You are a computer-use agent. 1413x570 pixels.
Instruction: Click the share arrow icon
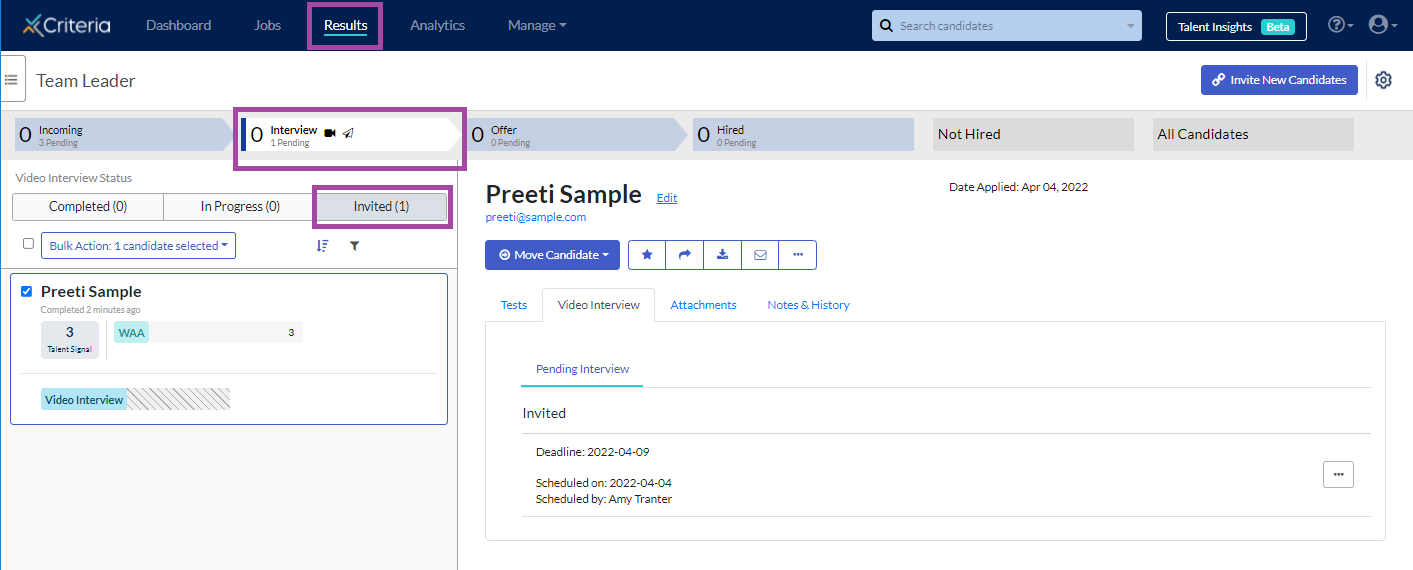click(685, 255)
